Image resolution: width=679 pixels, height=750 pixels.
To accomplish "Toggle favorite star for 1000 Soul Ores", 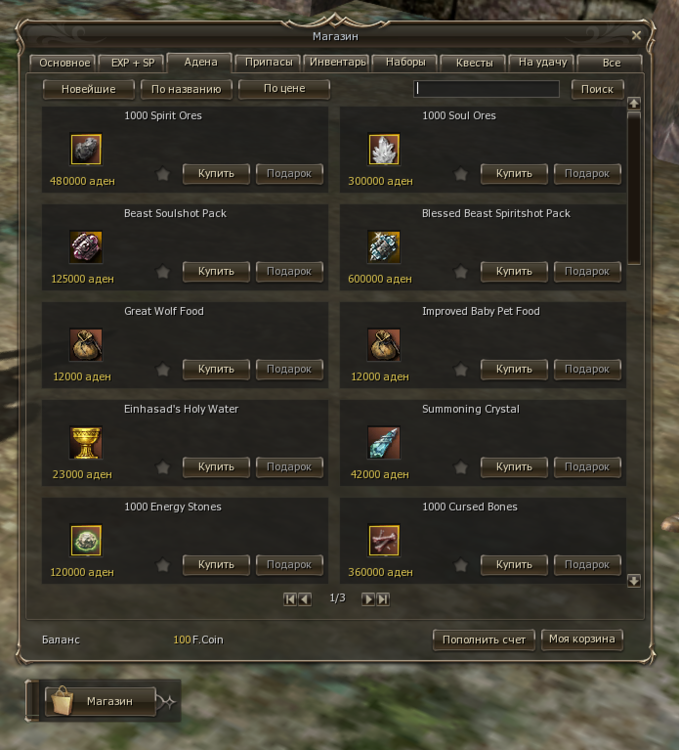I will tap(461, 174).
